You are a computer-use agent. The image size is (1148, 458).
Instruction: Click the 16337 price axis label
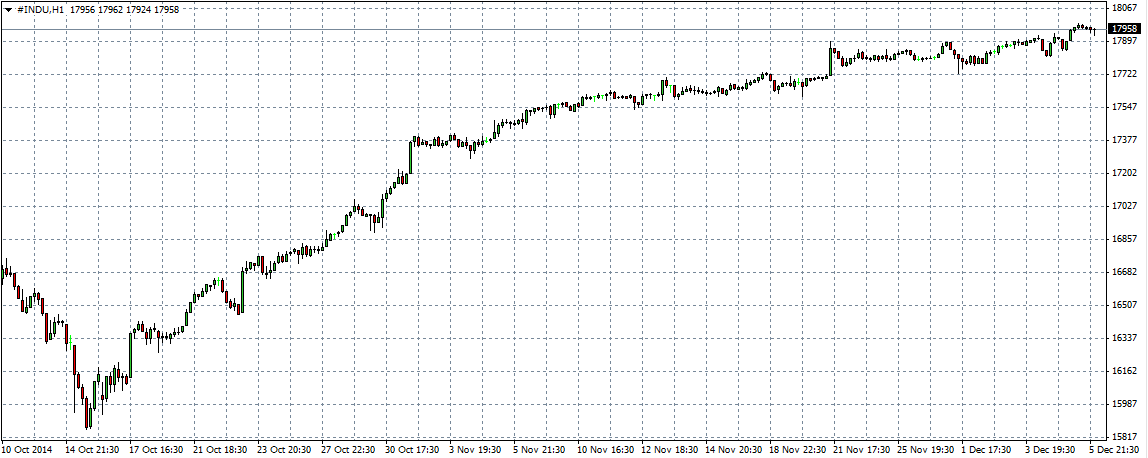[1126, 338]
